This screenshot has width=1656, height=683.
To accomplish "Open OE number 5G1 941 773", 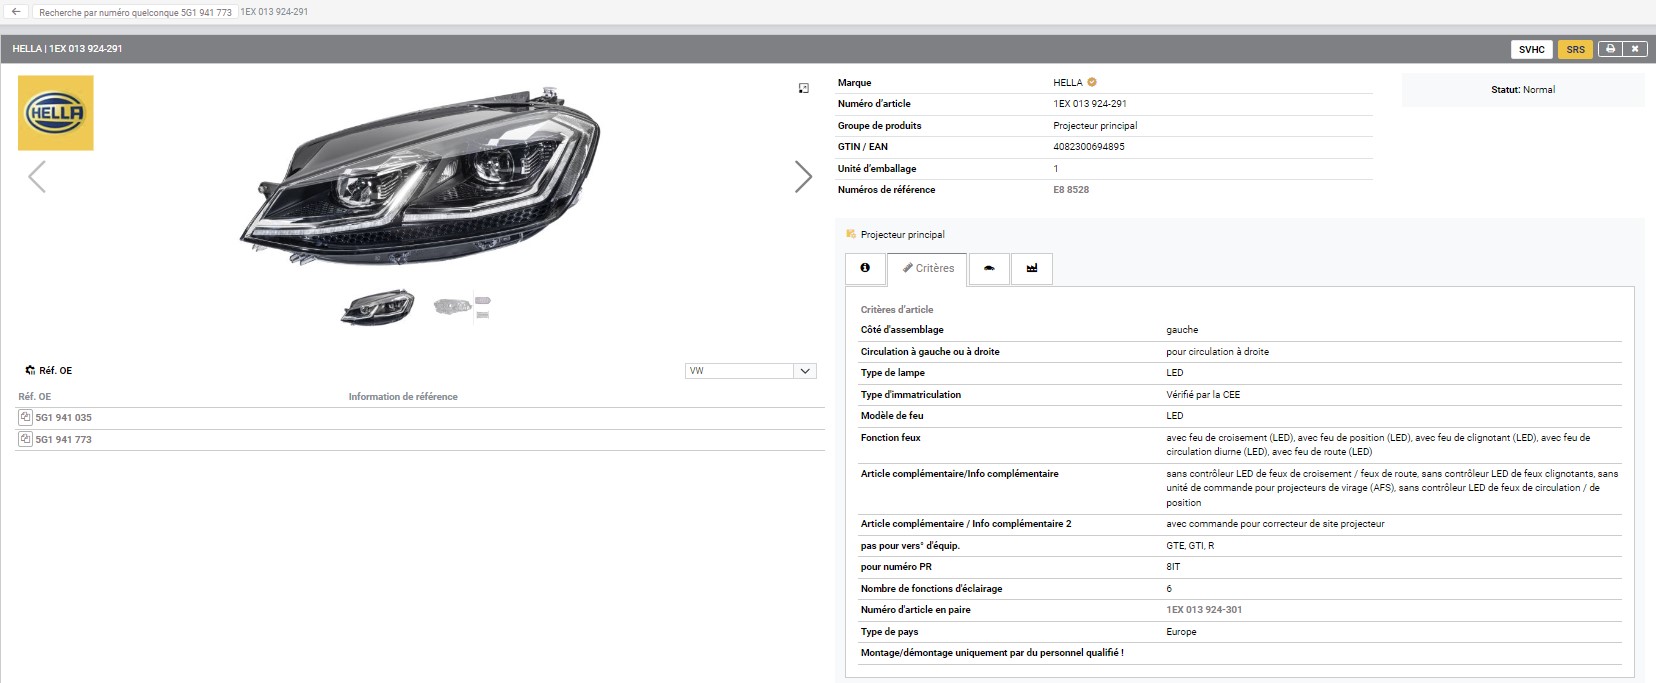I will [63, 440].
